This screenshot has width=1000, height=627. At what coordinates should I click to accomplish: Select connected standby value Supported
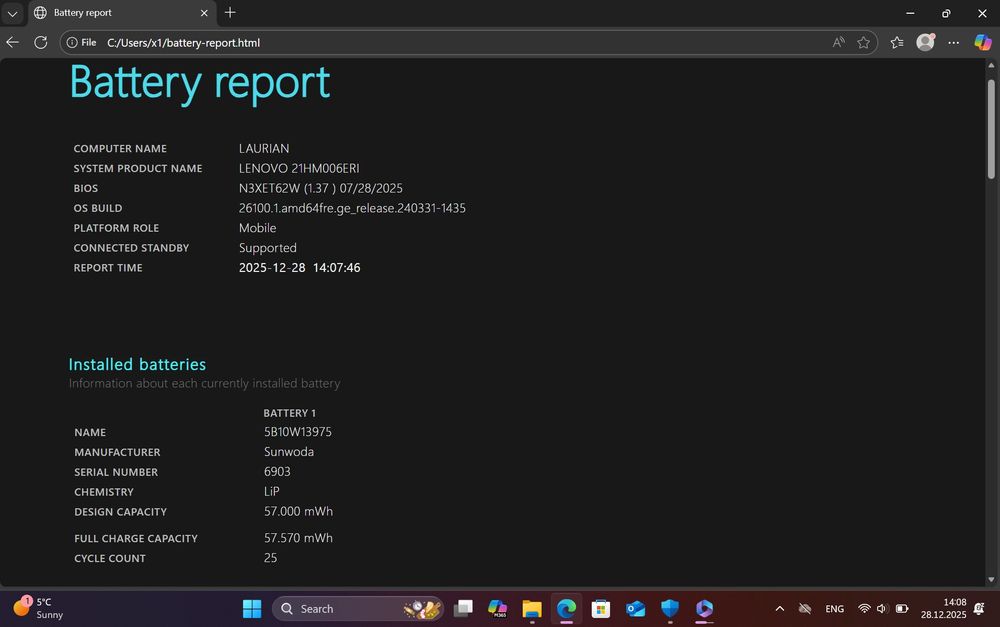pos(268,248)
